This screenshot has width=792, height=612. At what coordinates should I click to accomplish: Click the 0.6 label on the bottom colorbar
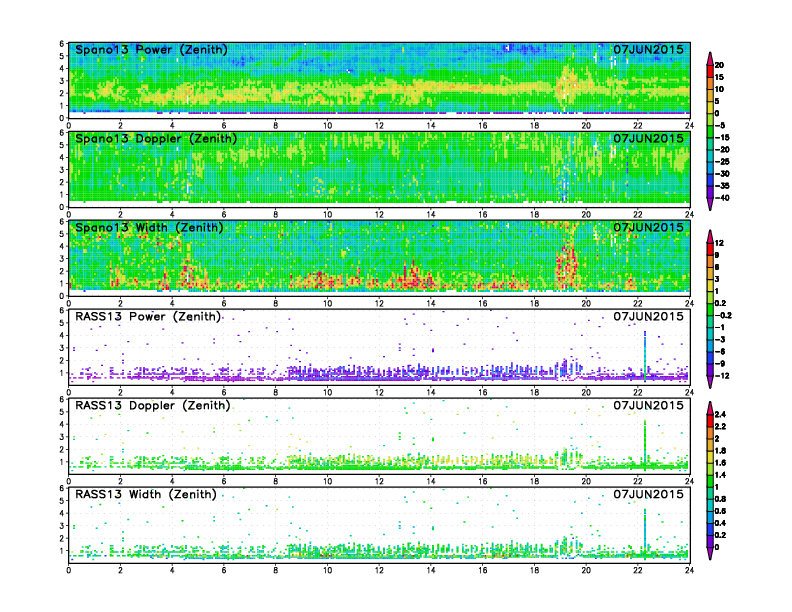(720, 511)
